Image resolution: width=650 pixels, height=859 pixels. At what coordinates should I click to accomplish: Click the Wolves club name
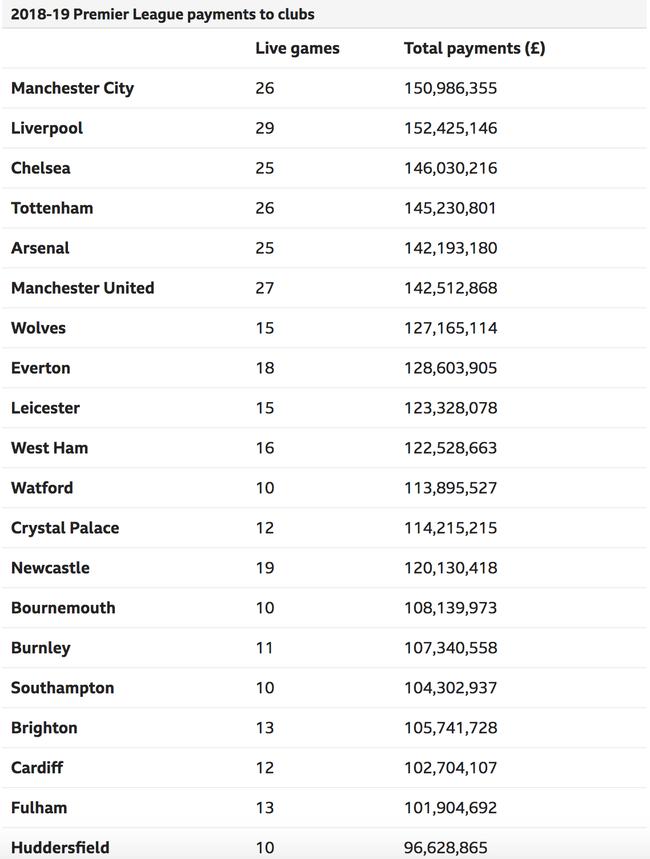[38, 328]
